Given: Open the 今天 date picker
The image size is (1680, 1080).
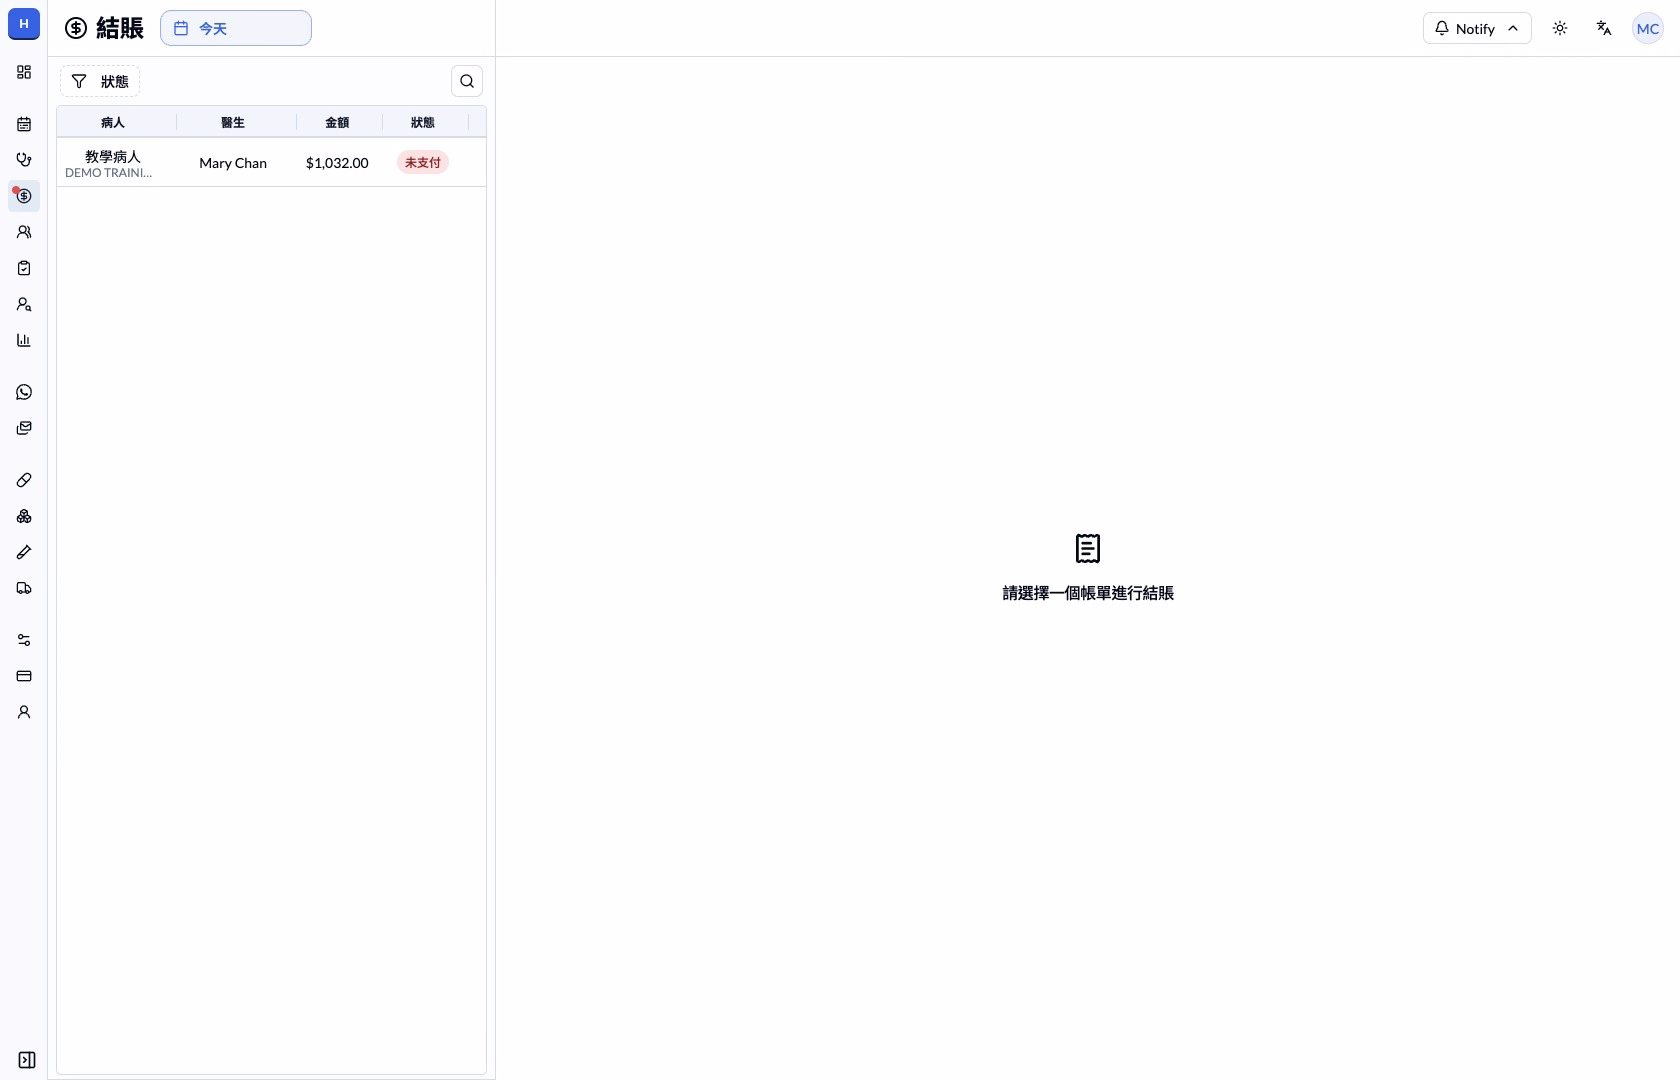Looking at the screenshot, I should coord(236,28).
